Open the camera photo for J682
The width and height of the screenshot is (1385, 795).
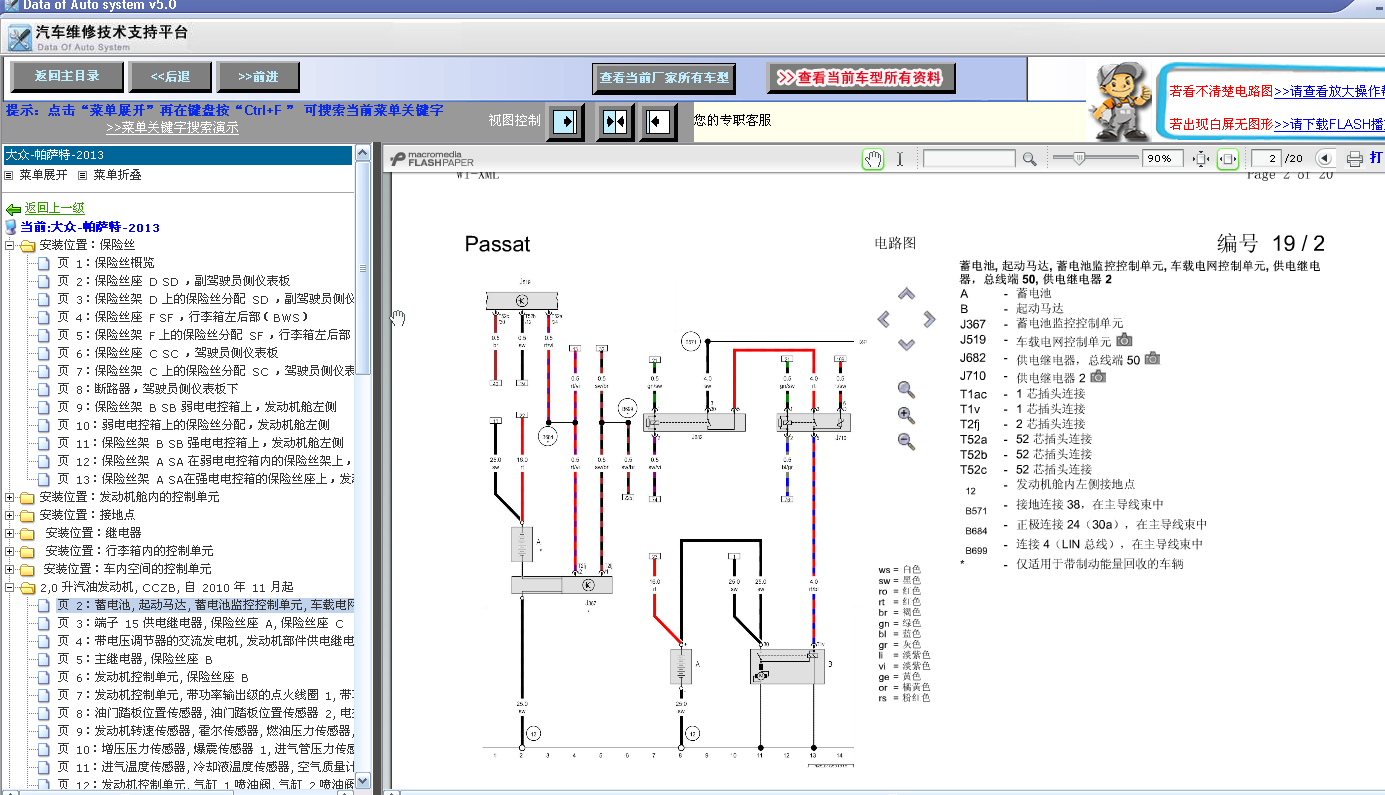[1151, 358]
